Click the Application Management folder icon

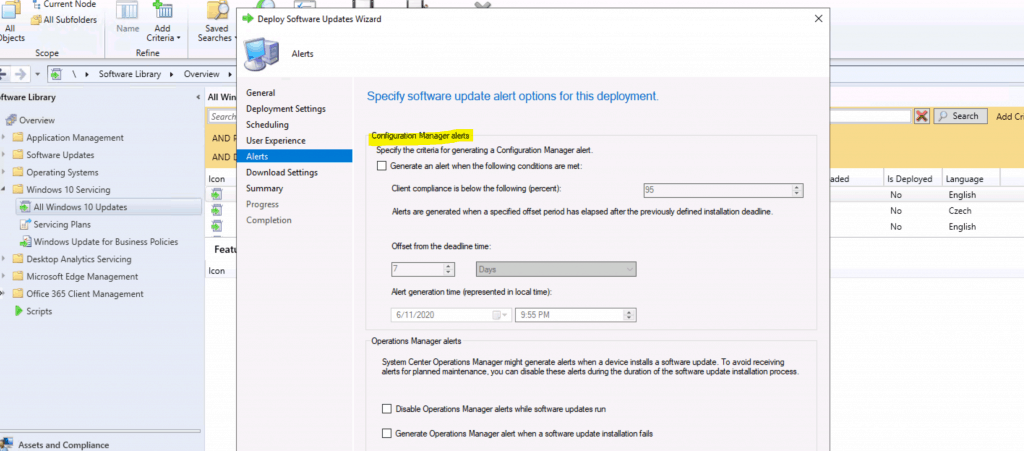coord(18,138)
